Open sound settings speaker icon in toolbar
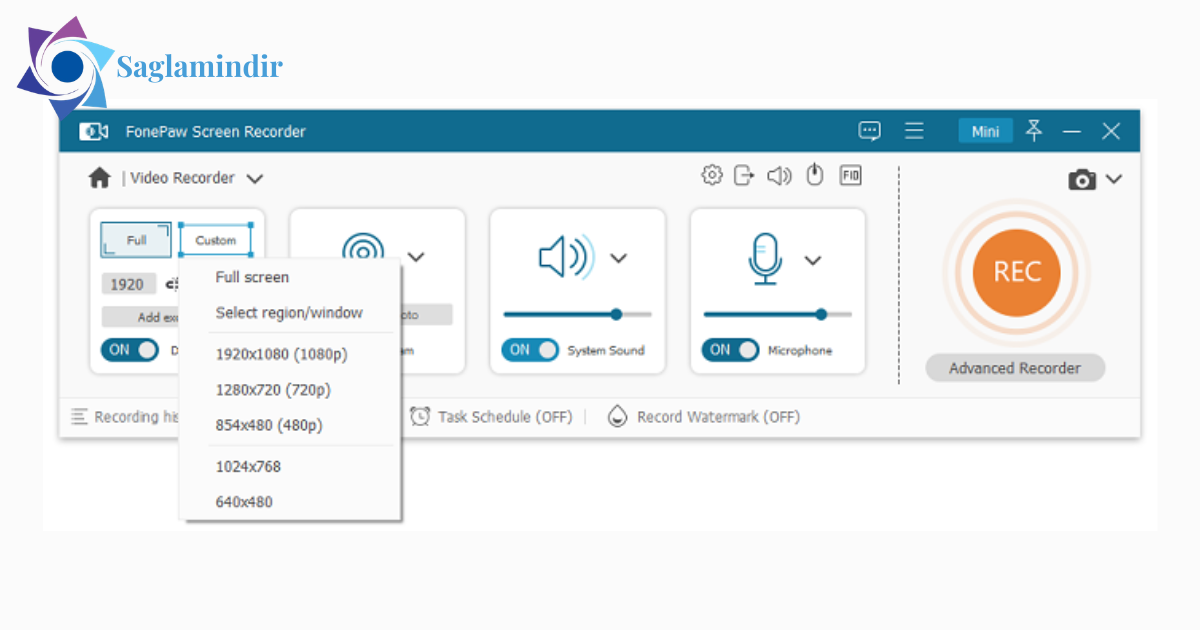This screenshot has height=630, width=1200. pyautogui.click(x=779, y=176)
